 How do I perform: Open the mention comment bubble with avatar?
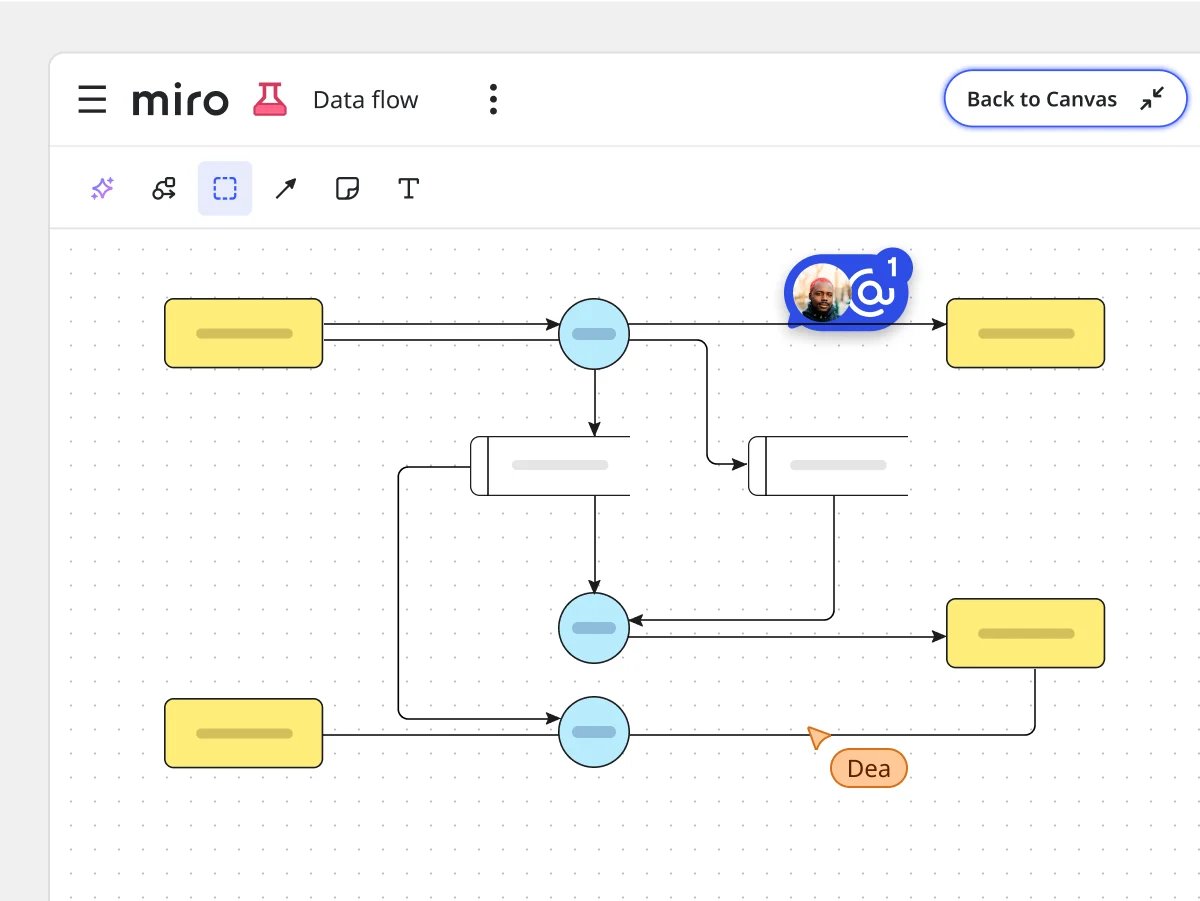coord(848,292)
